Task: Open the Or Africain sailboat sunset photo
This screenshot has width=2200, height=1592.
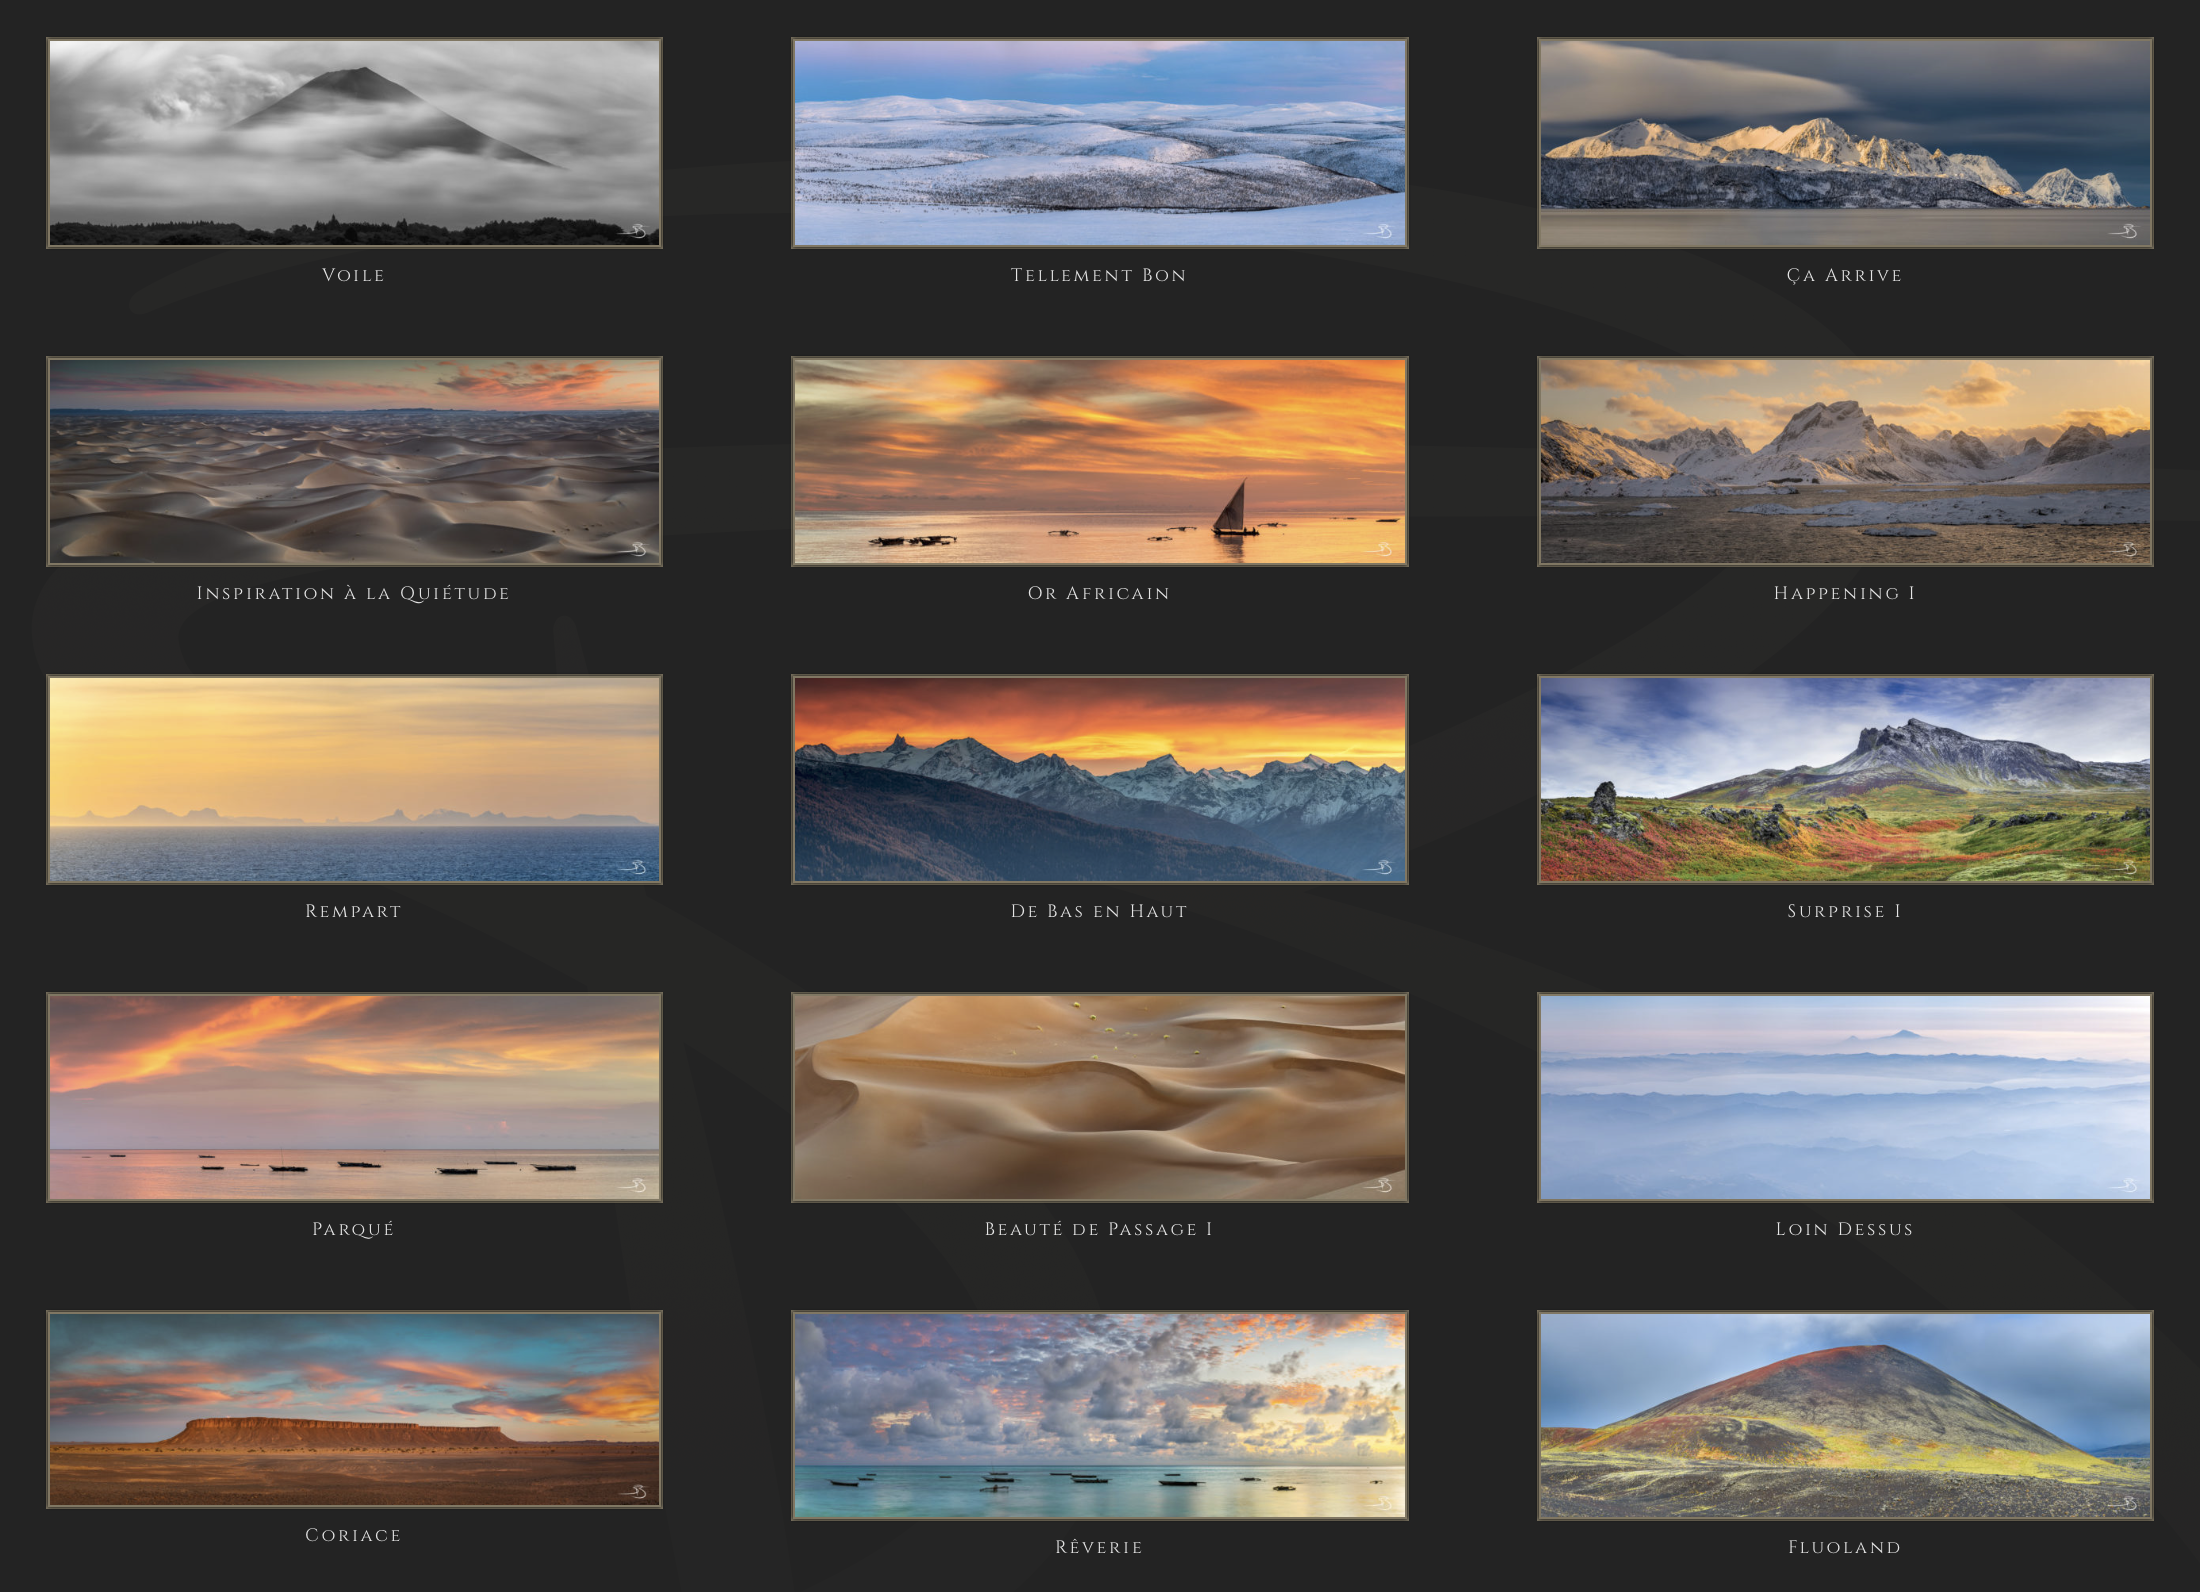Action: 1099,461
